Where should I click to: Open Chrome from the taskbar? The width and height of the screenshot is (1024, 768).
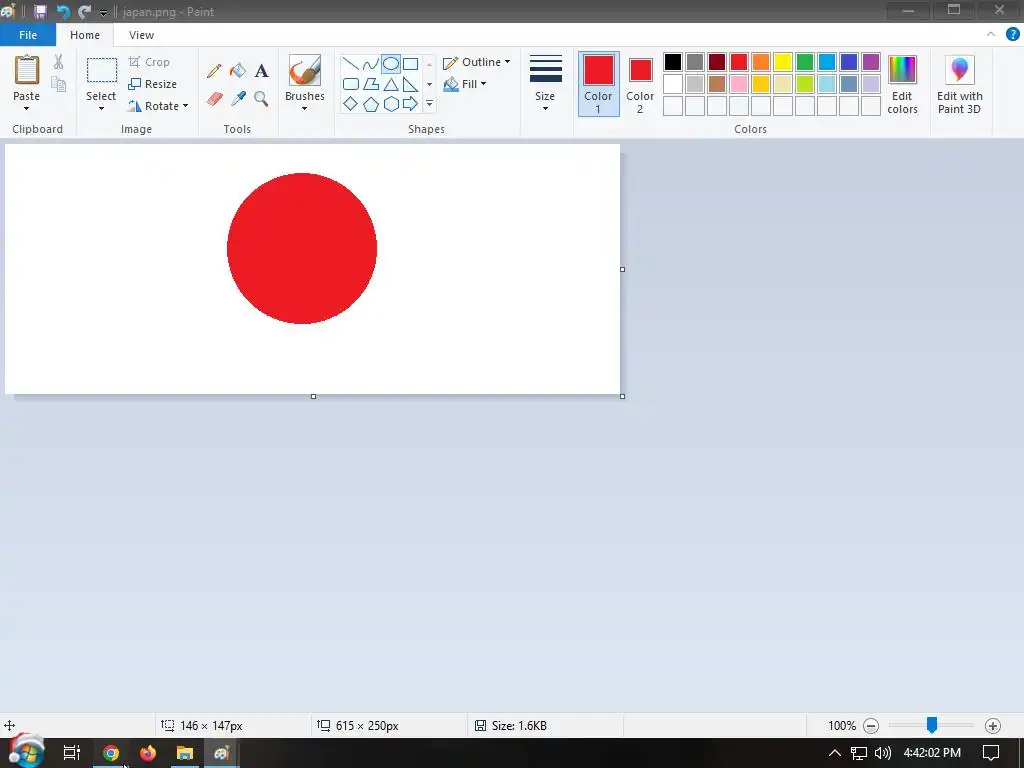(x=111, y=753)
